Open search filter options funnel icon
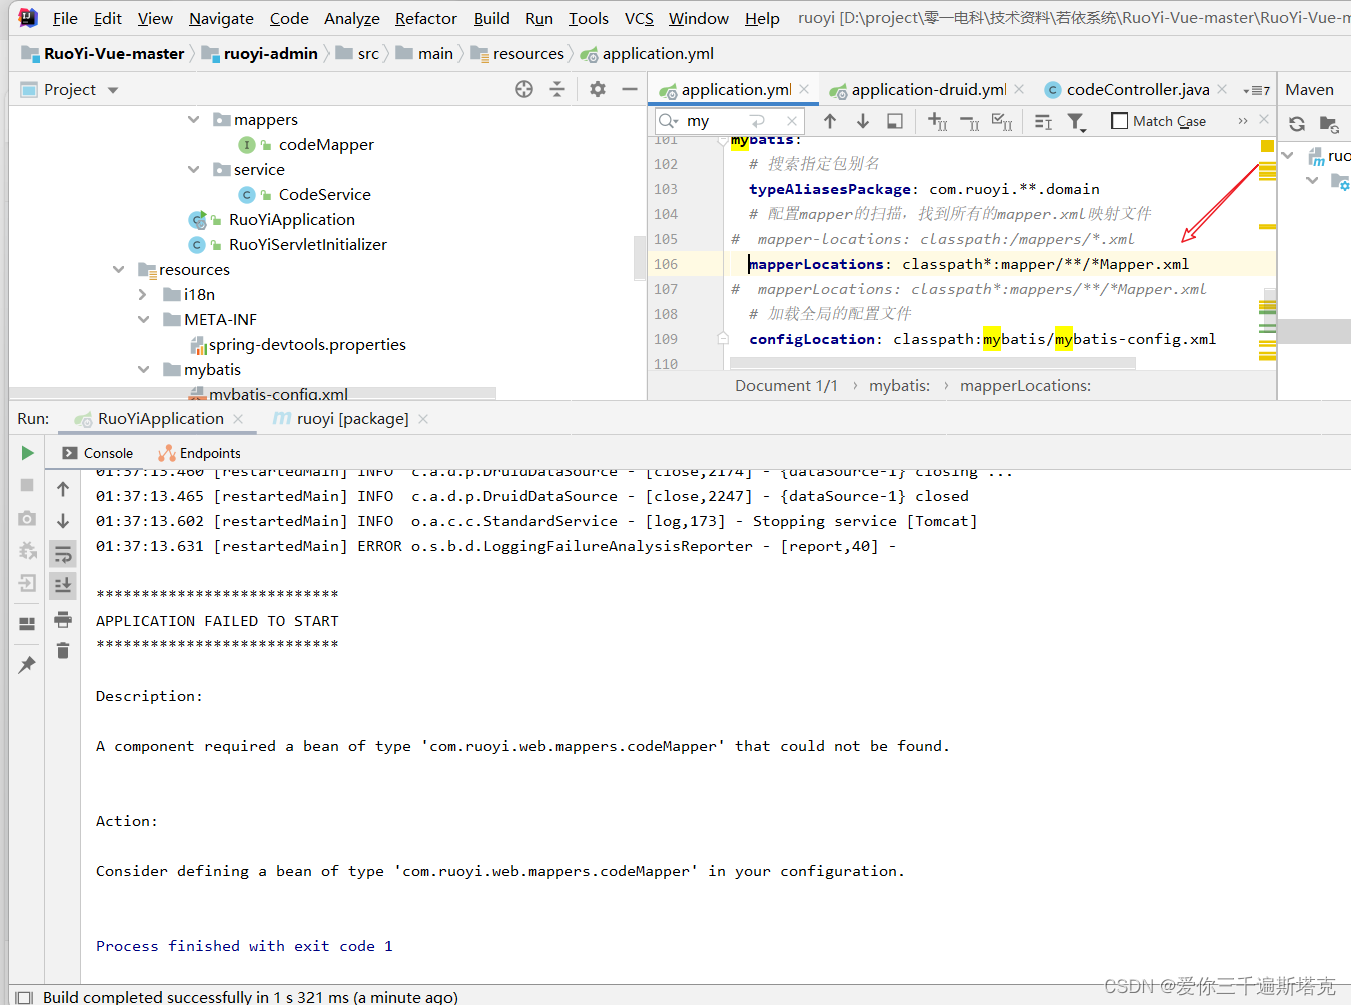The width and height of the screenshot is (1351, 1005). coord(1077,121)
